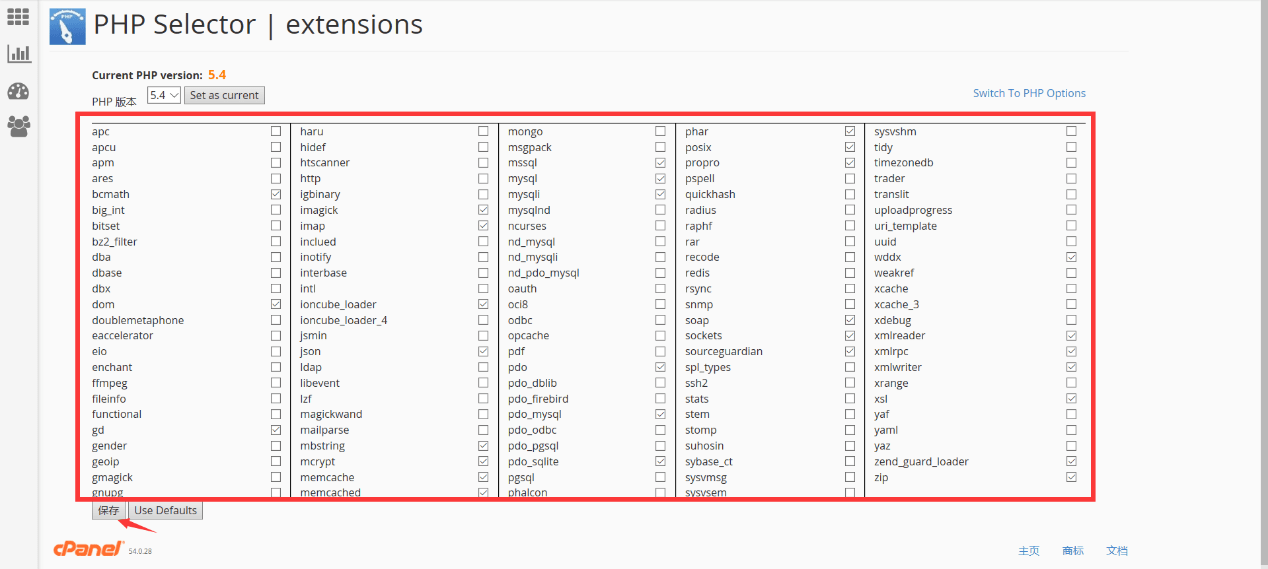Viewport: 1268px width, 569px height.
Task: Enable the redis extension checkbox
Action: [x=850, y=273]
